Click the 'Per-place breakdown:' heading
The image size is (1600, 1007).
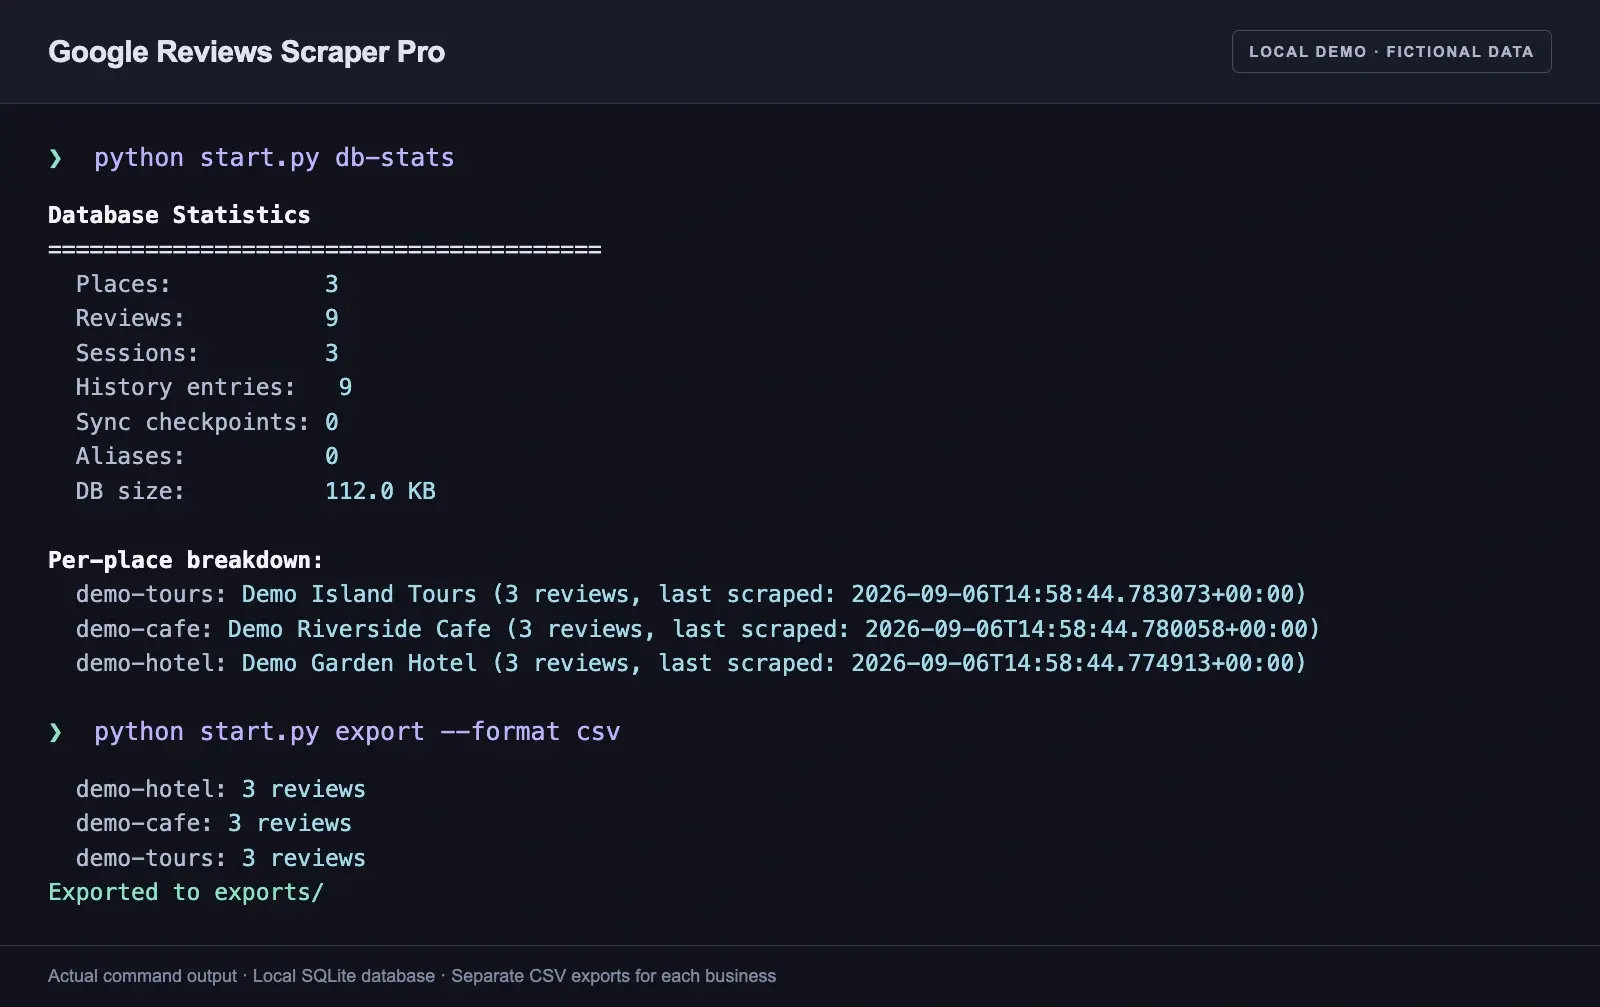tap(186, 560)
